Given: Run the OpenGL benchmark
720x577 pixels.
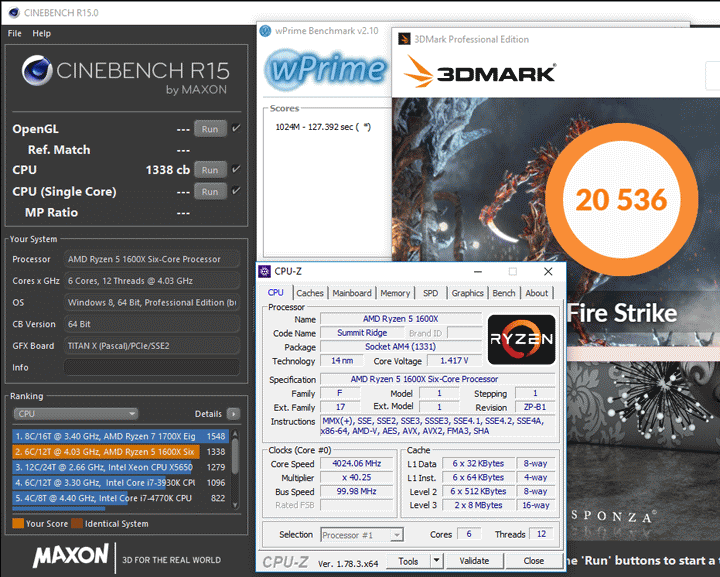Looking at the screenshot, I should pyautogui.click(x=210, y=129).
